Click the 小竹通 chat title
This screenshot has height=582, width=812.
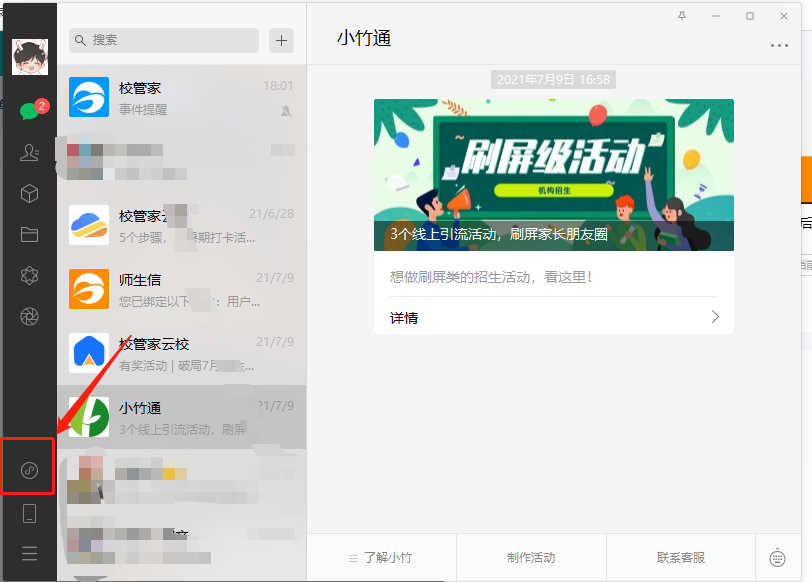(364, 38)
